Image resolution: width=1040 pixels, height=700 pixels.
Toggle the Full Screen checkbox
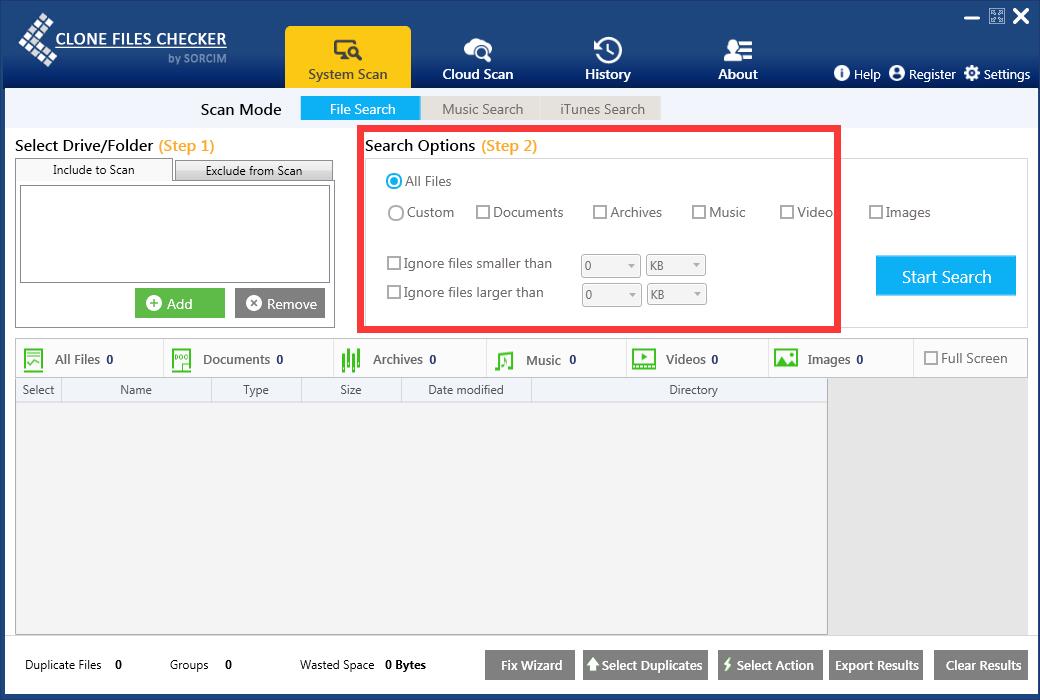point(931,358)
